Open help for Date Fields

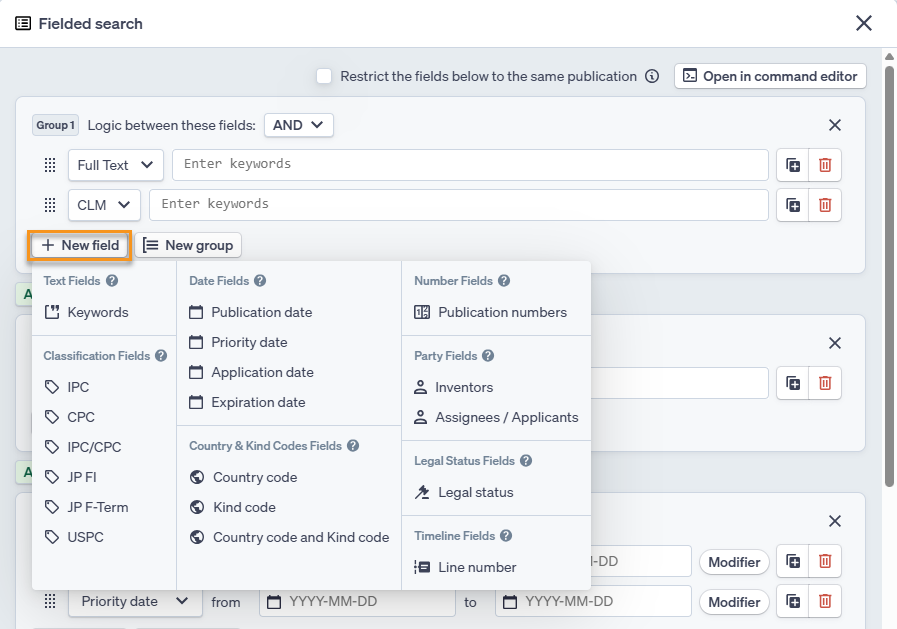(x=260, y=281)
